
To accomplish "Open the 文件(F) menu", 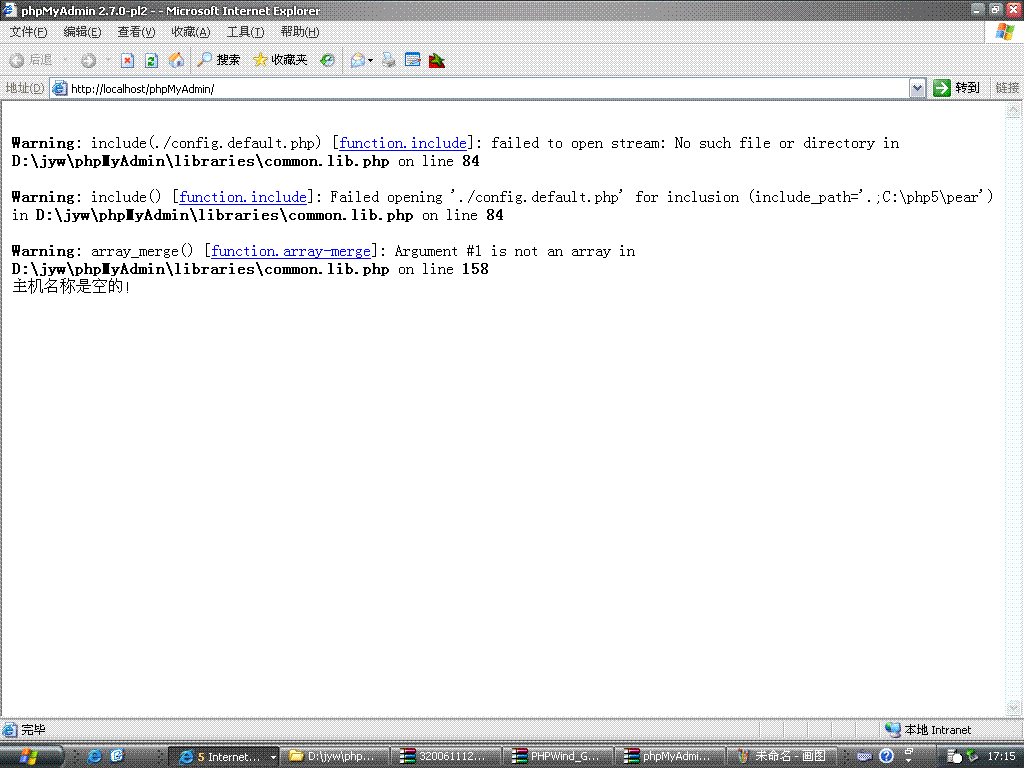I will pyautogui.click(x=28, y=32).
